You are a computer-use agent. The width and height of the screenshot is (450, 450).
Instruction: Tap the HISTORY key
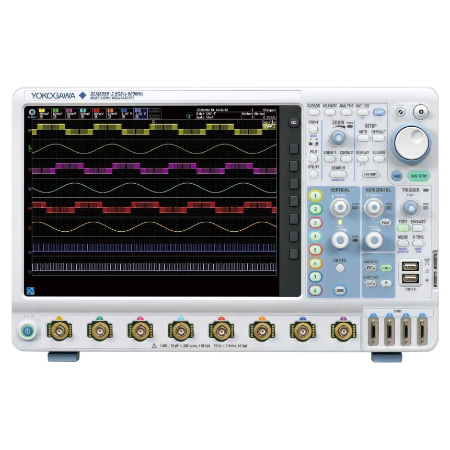(x=370, y=174)
